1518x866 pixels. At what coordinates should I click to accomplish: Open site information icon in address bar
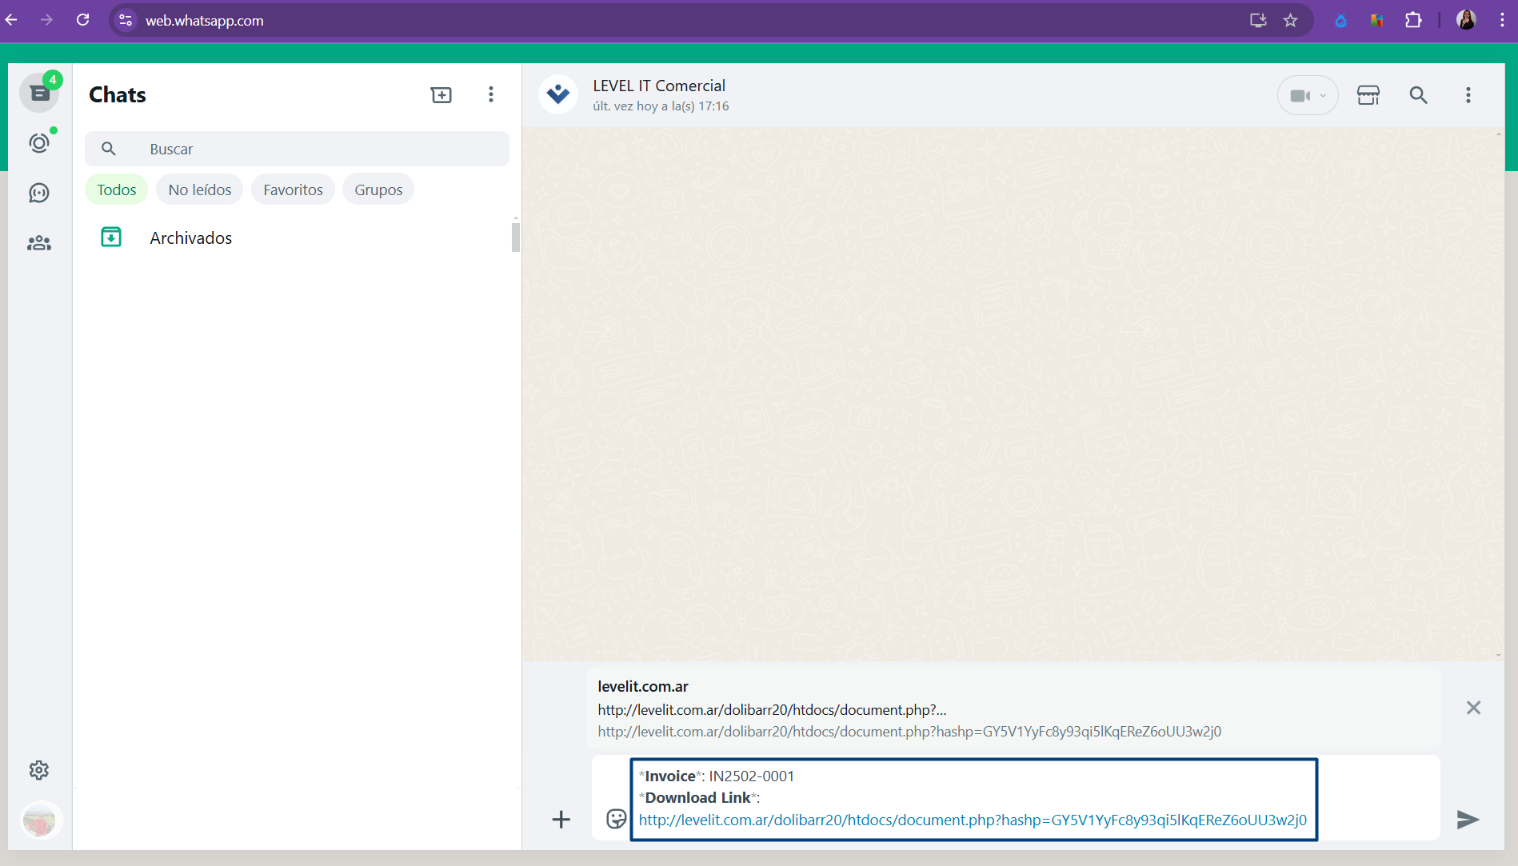(x=126, y=20)
